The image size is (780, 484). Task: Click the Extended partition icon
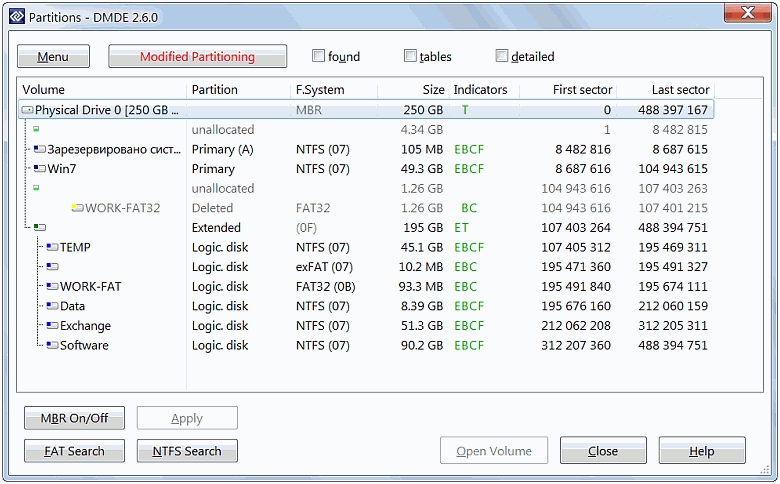(38, 228)
